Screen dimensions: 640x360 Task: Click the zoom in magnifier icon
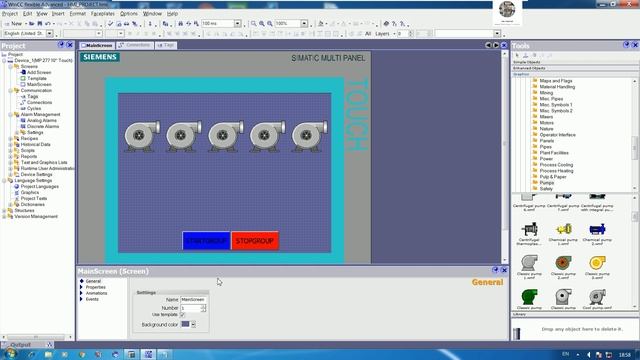262,24
